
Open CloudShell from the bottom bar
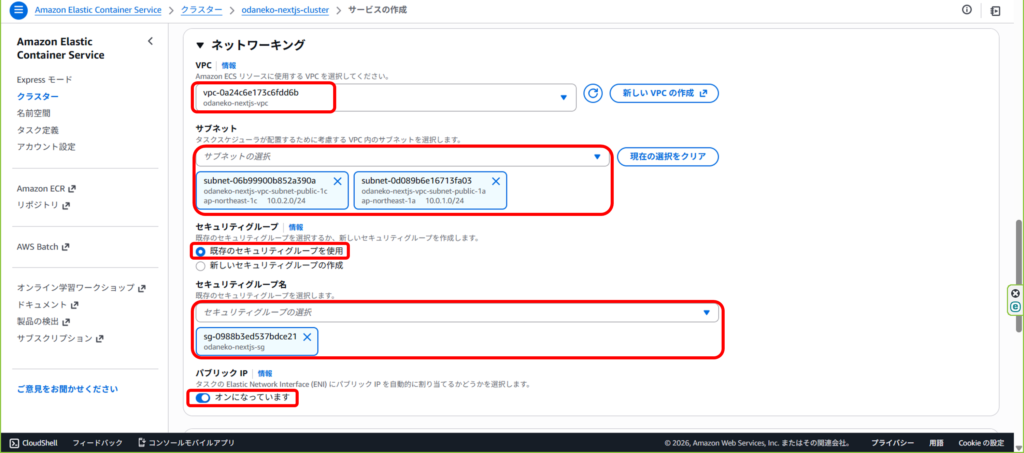click(x=37, y=442)
